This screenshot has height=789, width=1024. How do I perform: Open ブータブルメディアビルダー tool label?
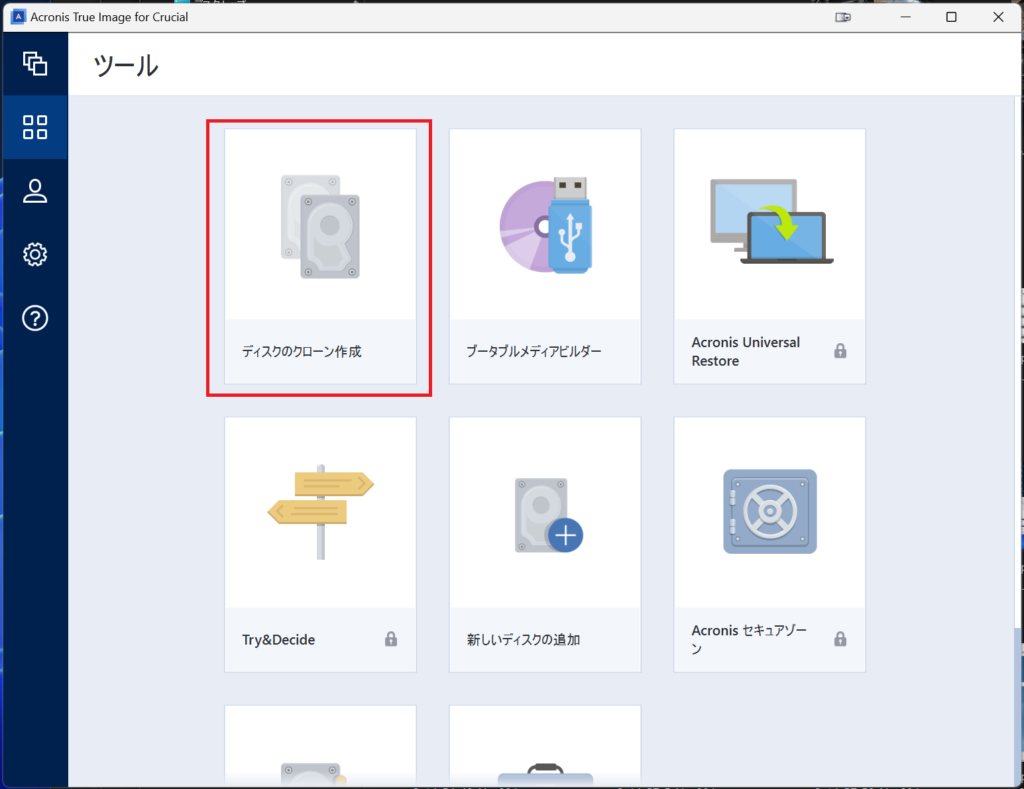pyautogui.click(x=534, y=351)
